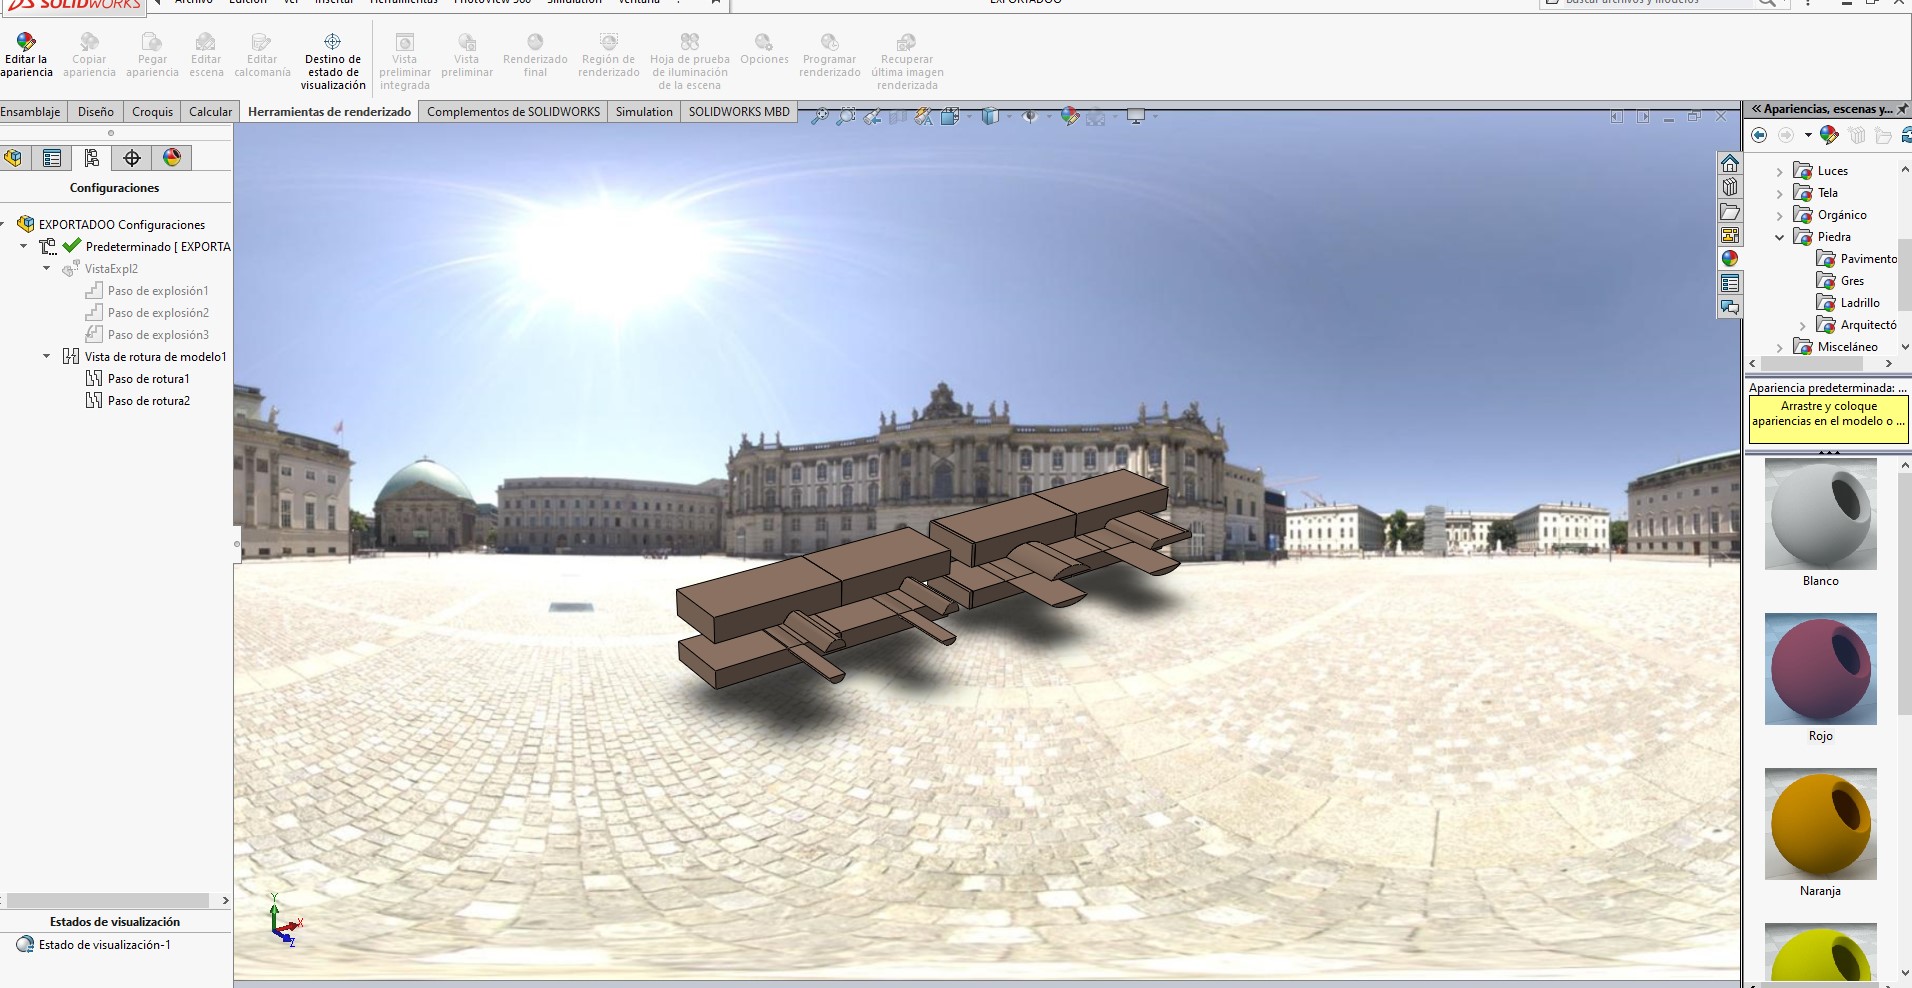Click Edit appearance icon in viewport toolbar

coord(1070,117)
